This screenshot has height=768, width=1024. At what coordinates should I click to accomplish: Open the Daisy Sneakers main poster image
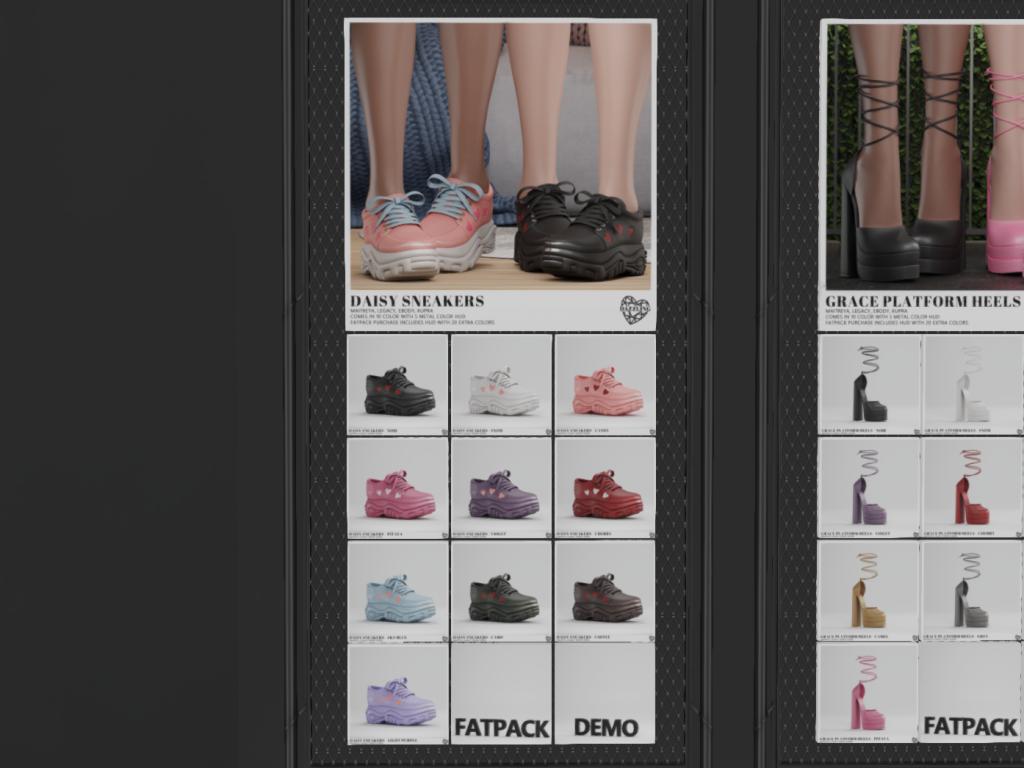point(500,155)
